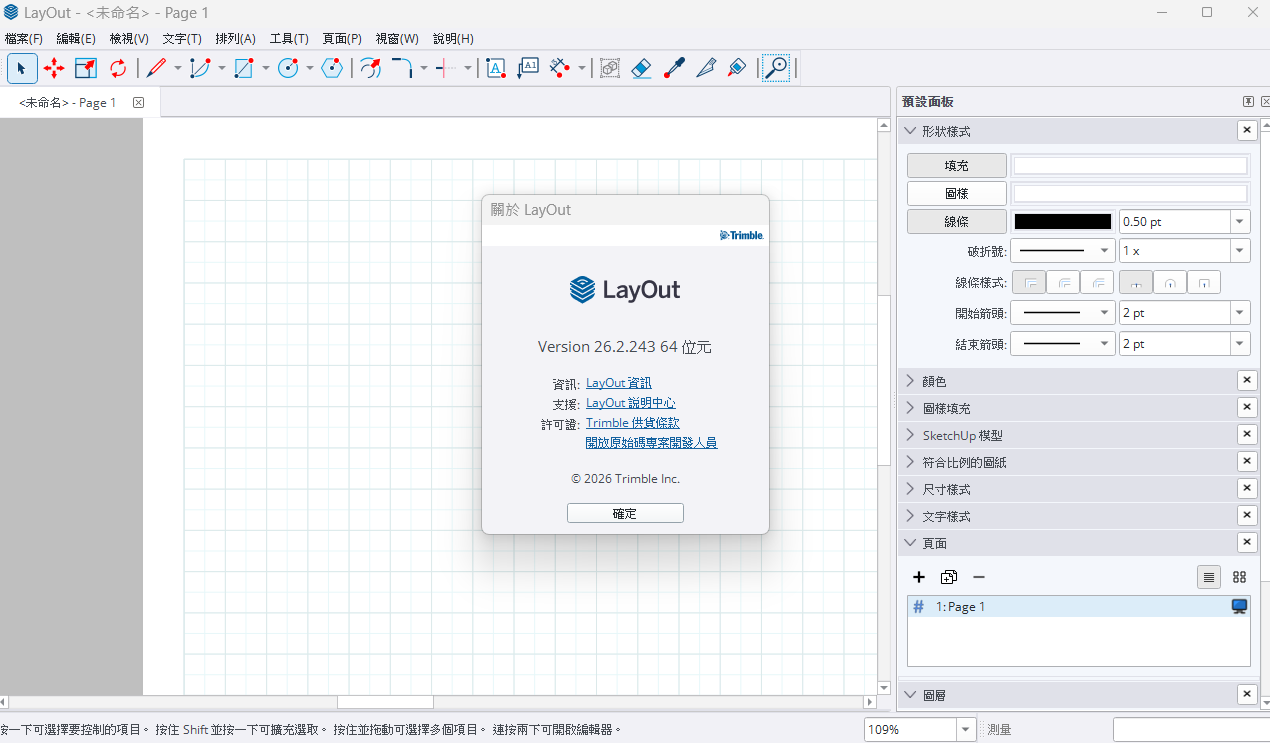Screen dimensions: 1270x743
Task: Select the Text box tool
Action: (x=495, y=68)
